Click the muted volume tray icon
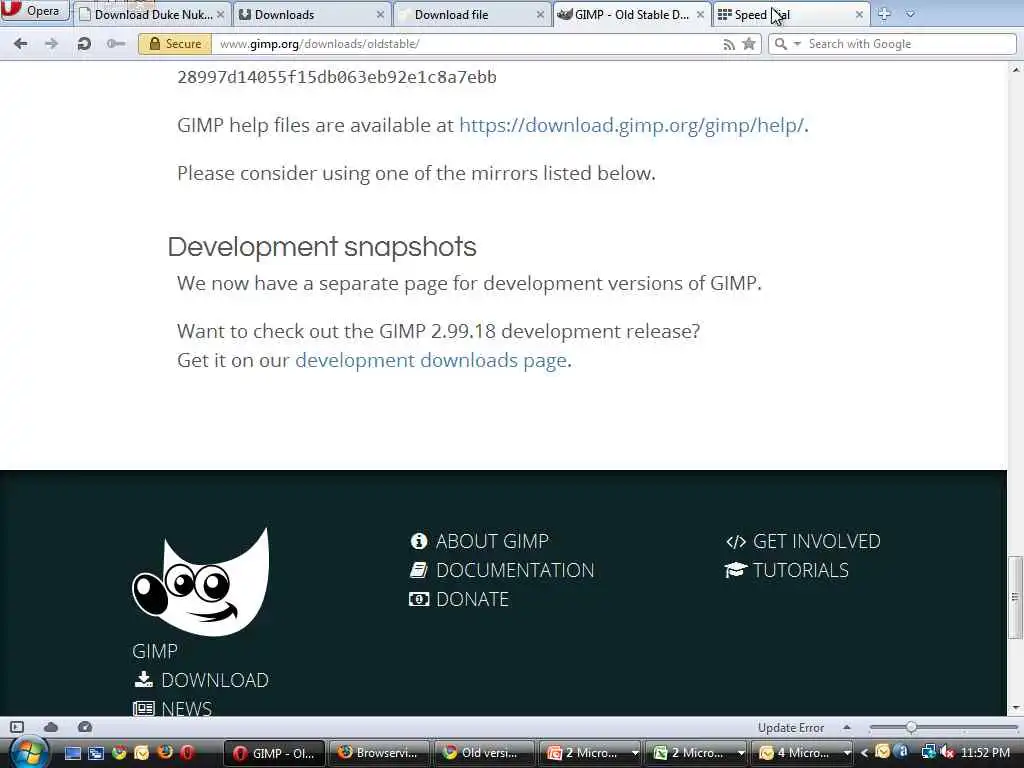 (947, 753)
